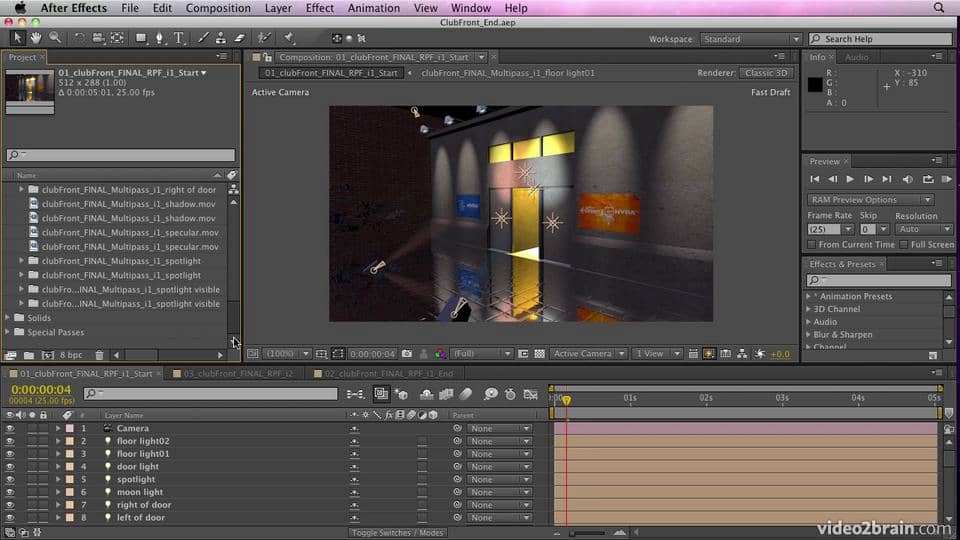960x540 pixels.
Task: Click the Graph Editor icon in timeline
Action: point(530,394)
